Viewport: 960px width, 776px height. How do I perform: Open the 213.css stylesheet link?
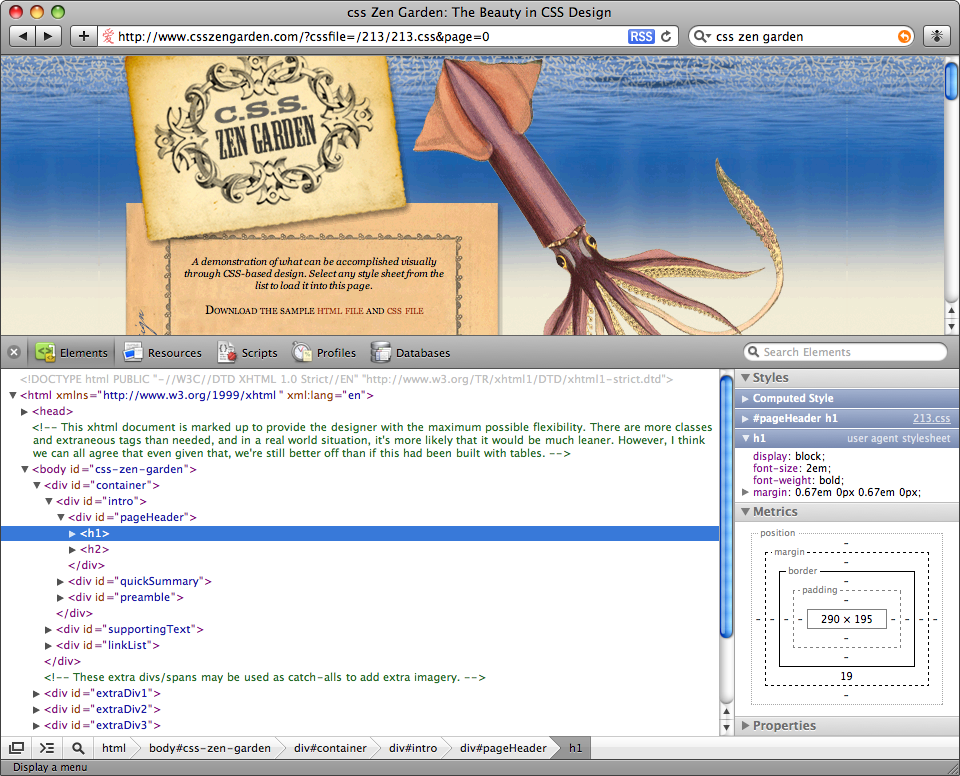pyautogui.click(x=931, y=418)
